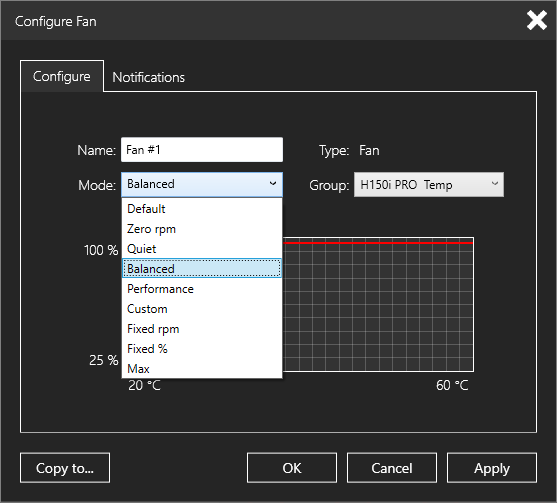Choose the Fixed % option

tap(202, 349)
